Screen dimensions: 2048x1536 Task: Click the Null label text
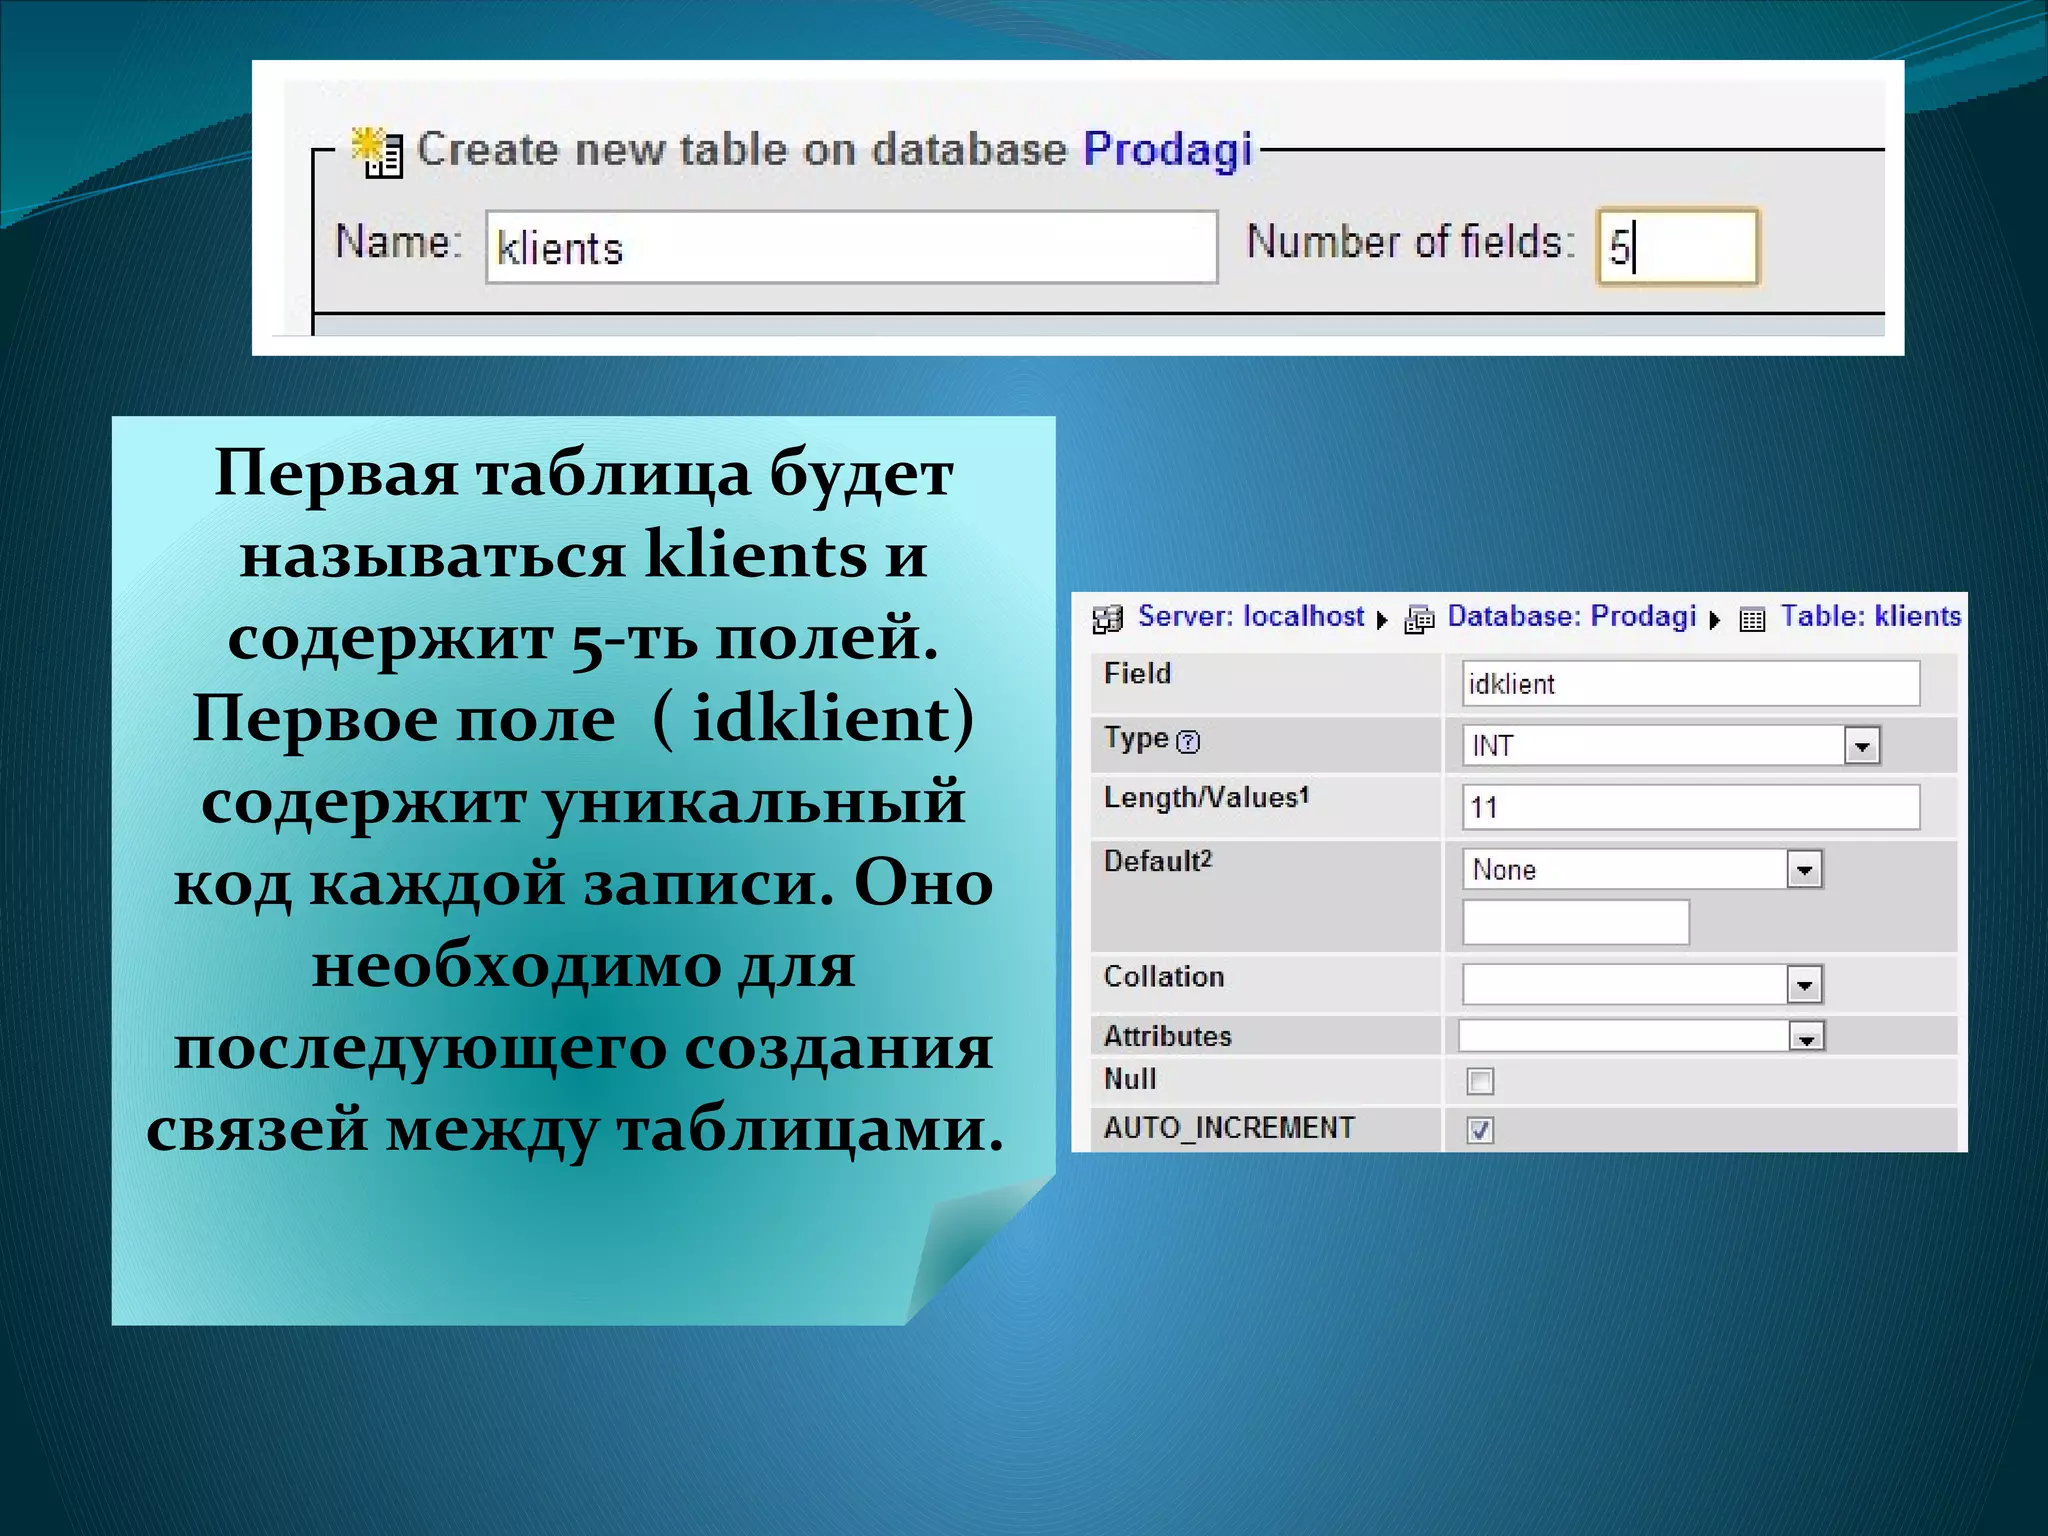point(1130,1079)
